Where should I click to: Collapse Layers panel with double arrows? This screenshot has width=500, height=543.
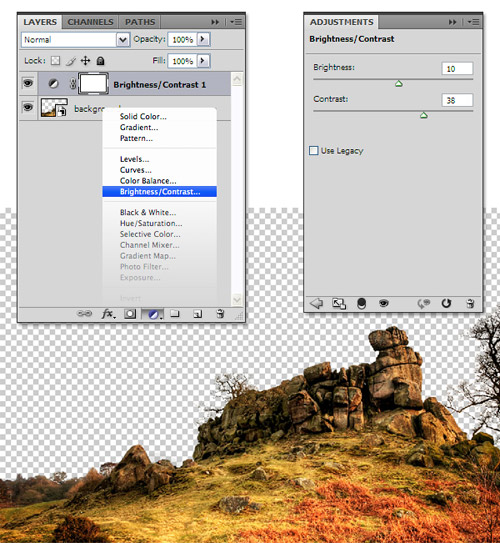click(x=215, y=22)
